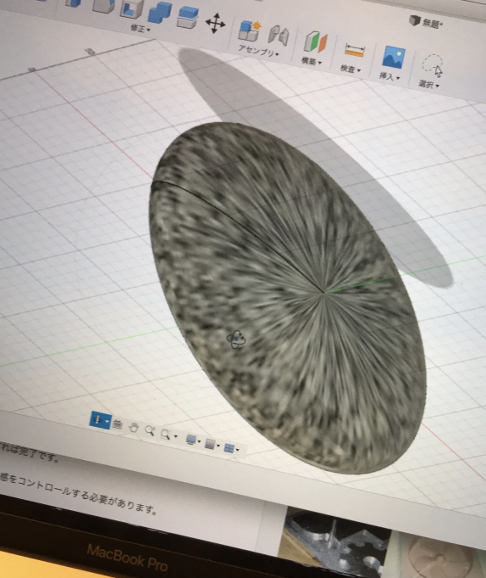
Task: Expand the アセンブリ dropdown
Action: pos(258,51)
